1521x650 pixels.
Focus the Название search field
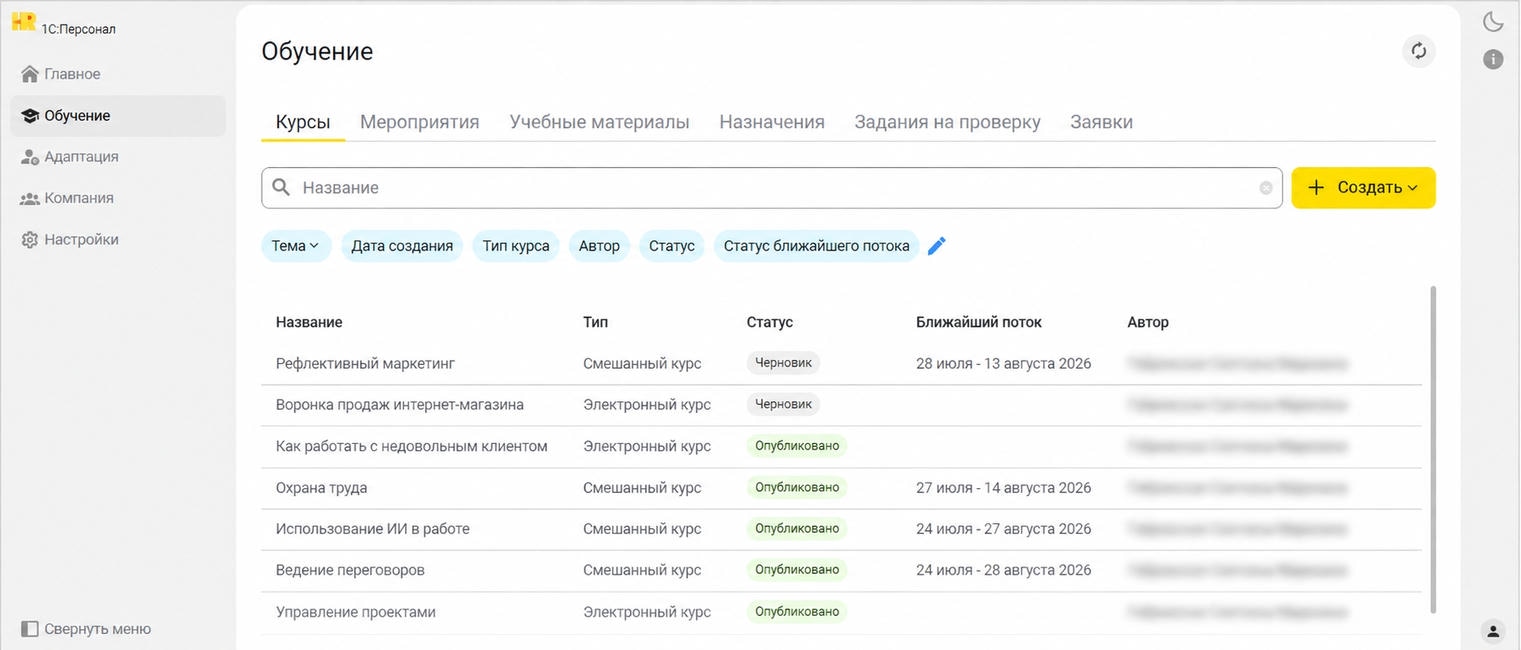772,188
